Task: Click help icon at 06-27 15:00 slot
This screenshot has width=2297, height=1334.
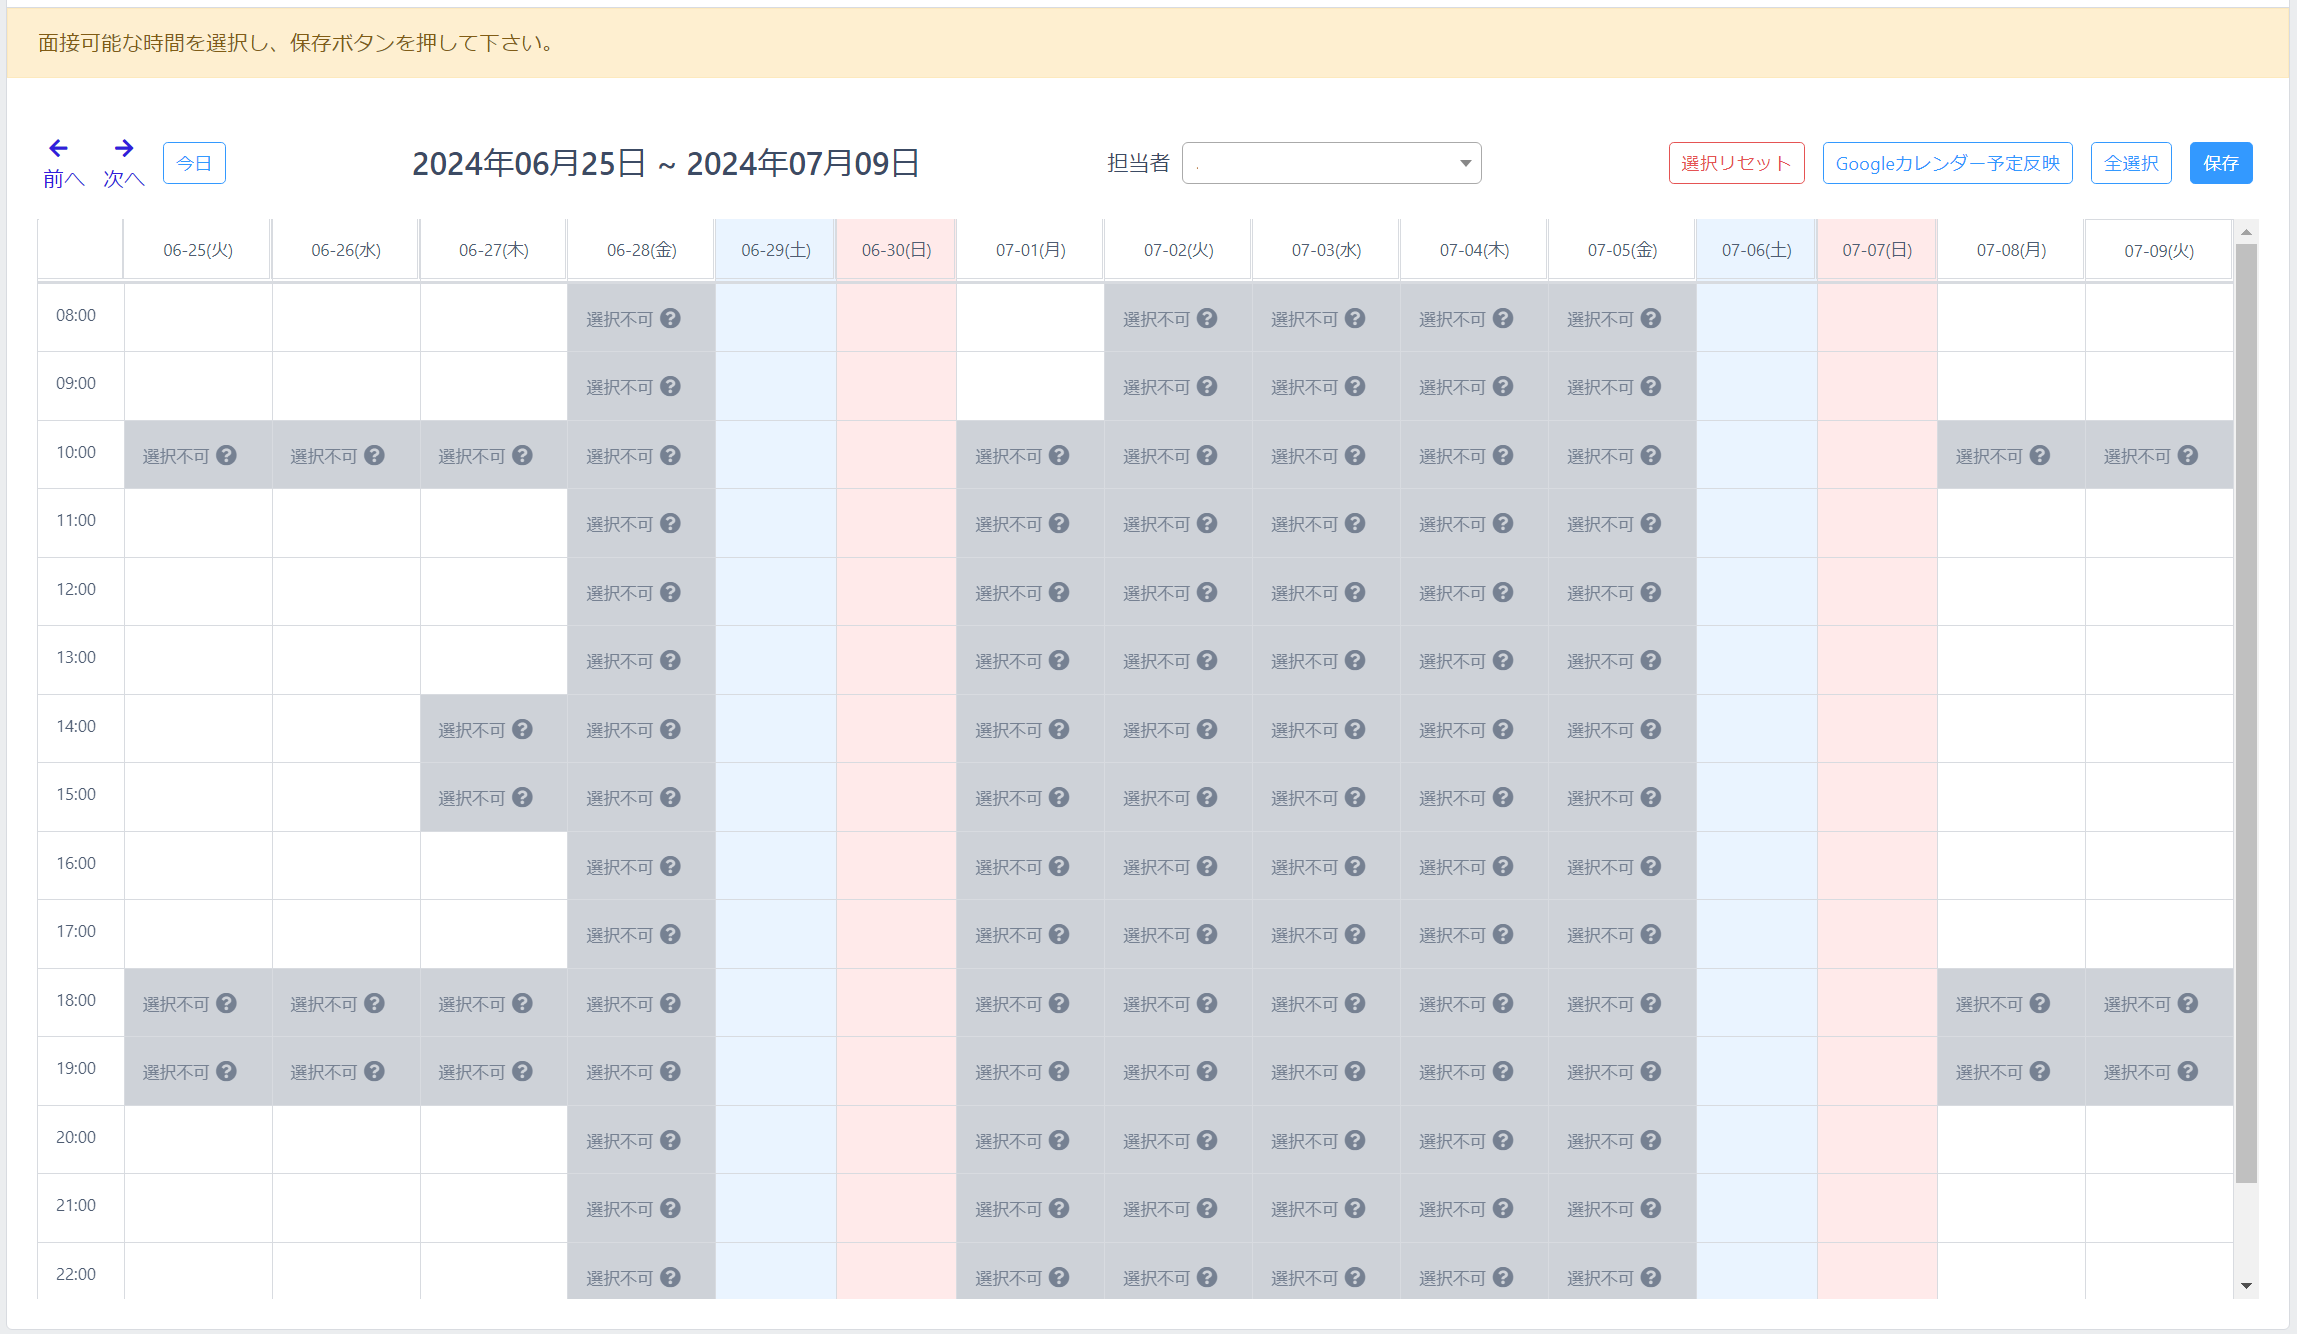Action: click(x=523, y=797)
